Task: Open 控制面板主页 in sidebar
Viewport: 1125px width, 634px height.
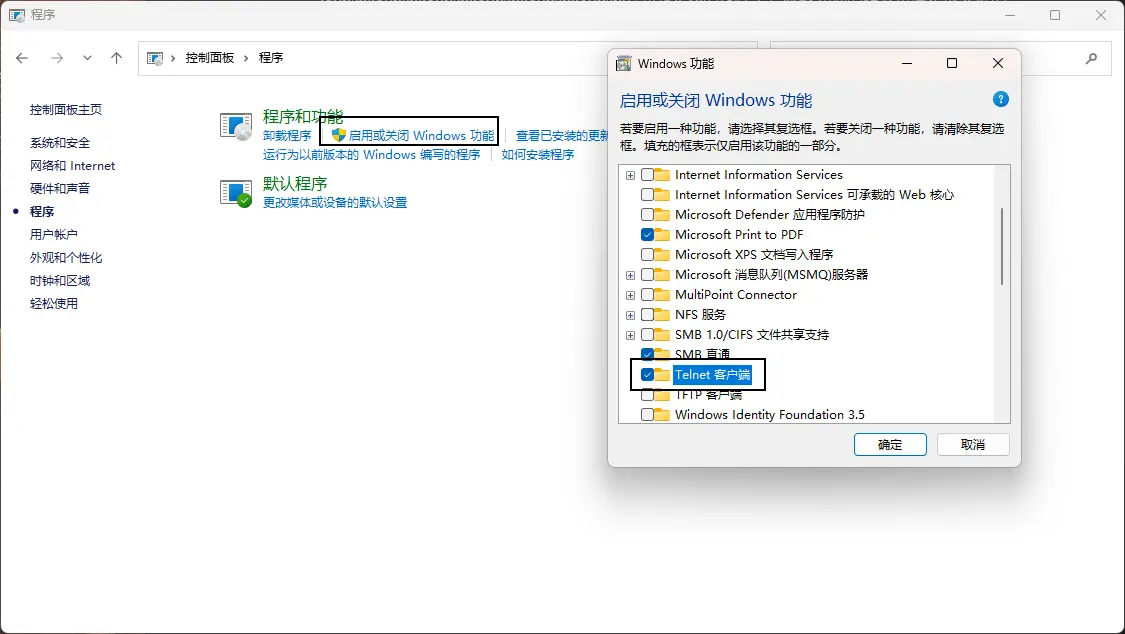Action: point(65,110)
